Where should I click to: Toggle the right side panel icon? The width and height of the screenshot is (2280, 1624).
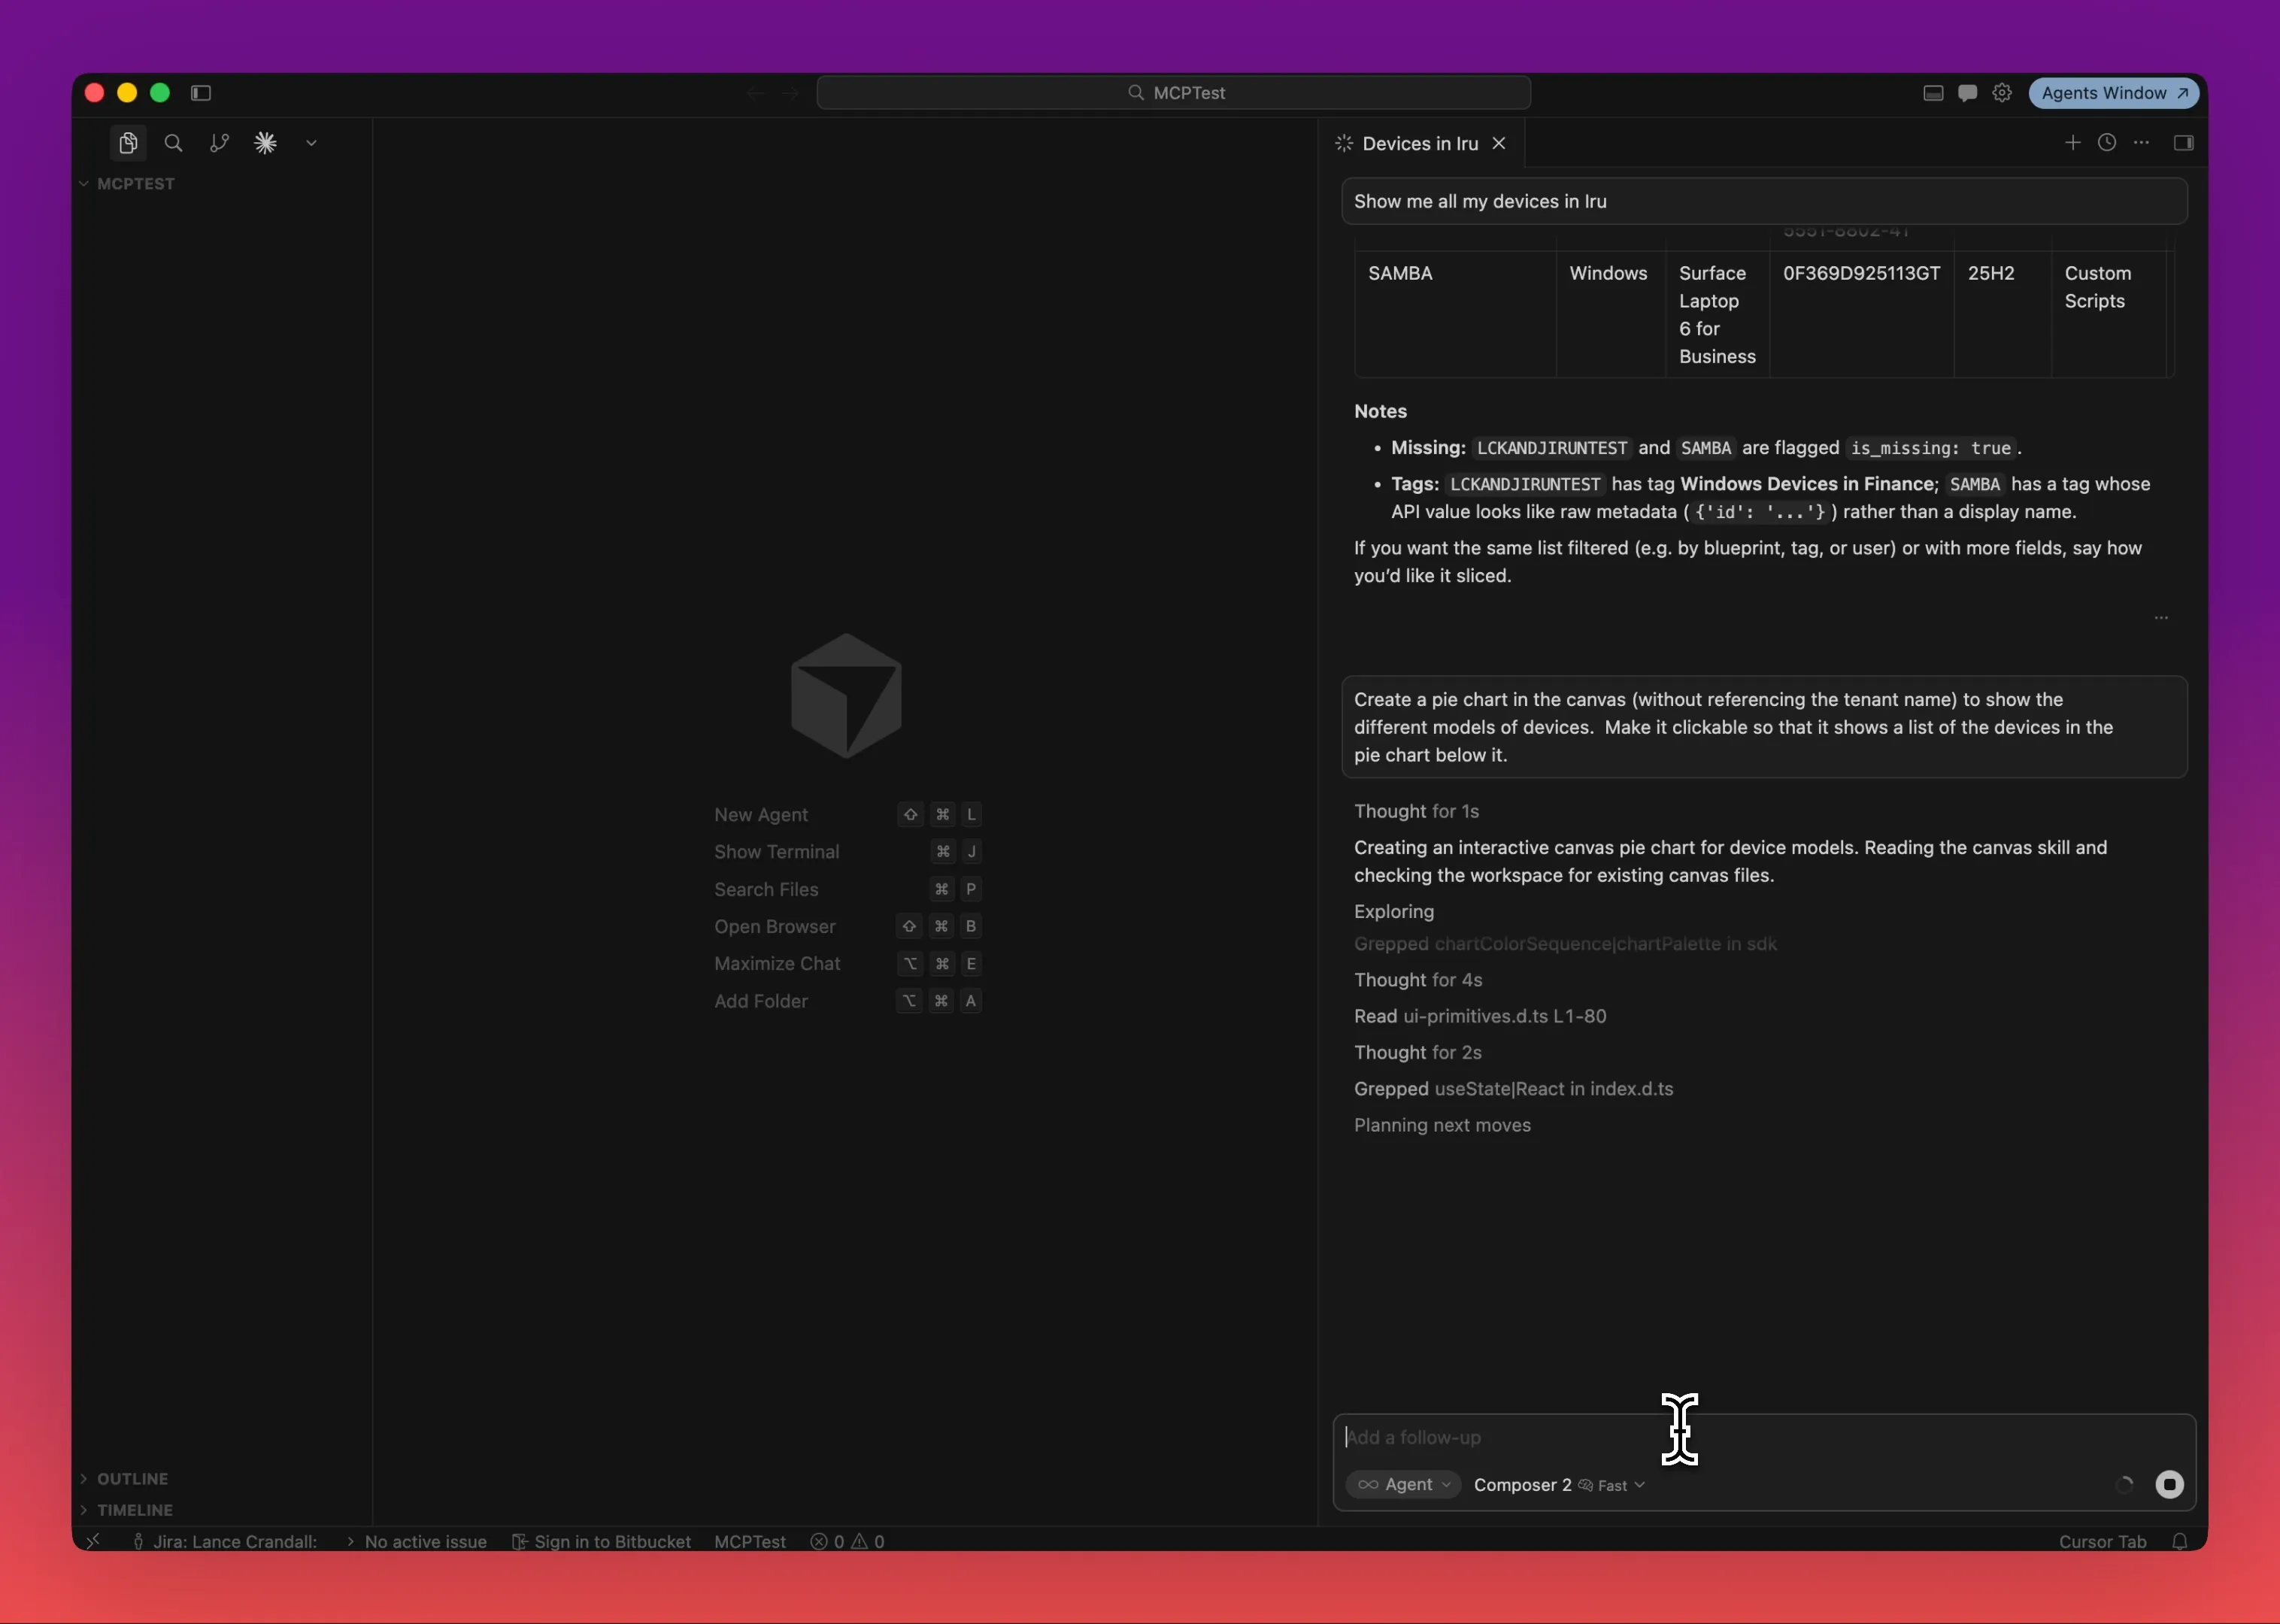click(x=2183, y=143)
